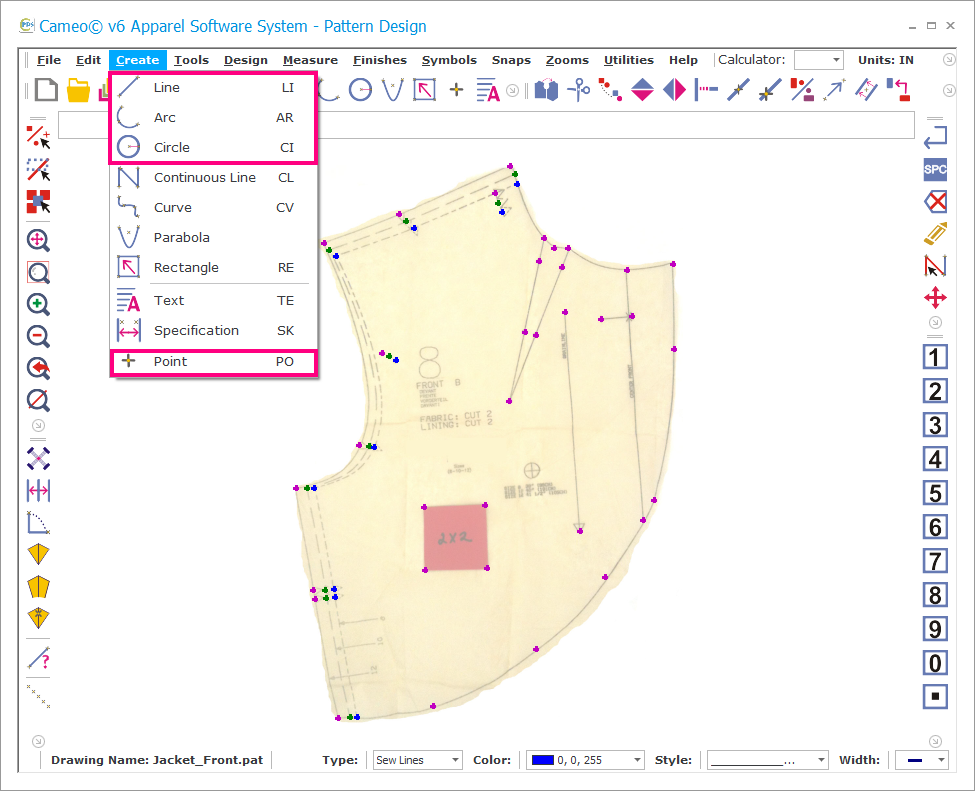Choose Arc from the Create menu

(213, 118)
